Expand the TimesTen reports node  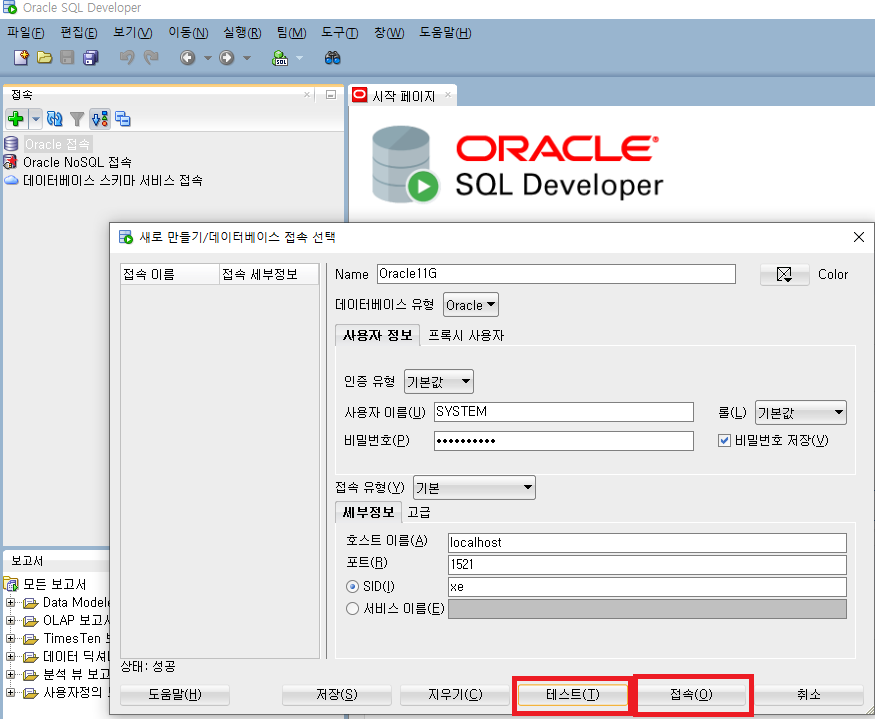click(11, 638)
